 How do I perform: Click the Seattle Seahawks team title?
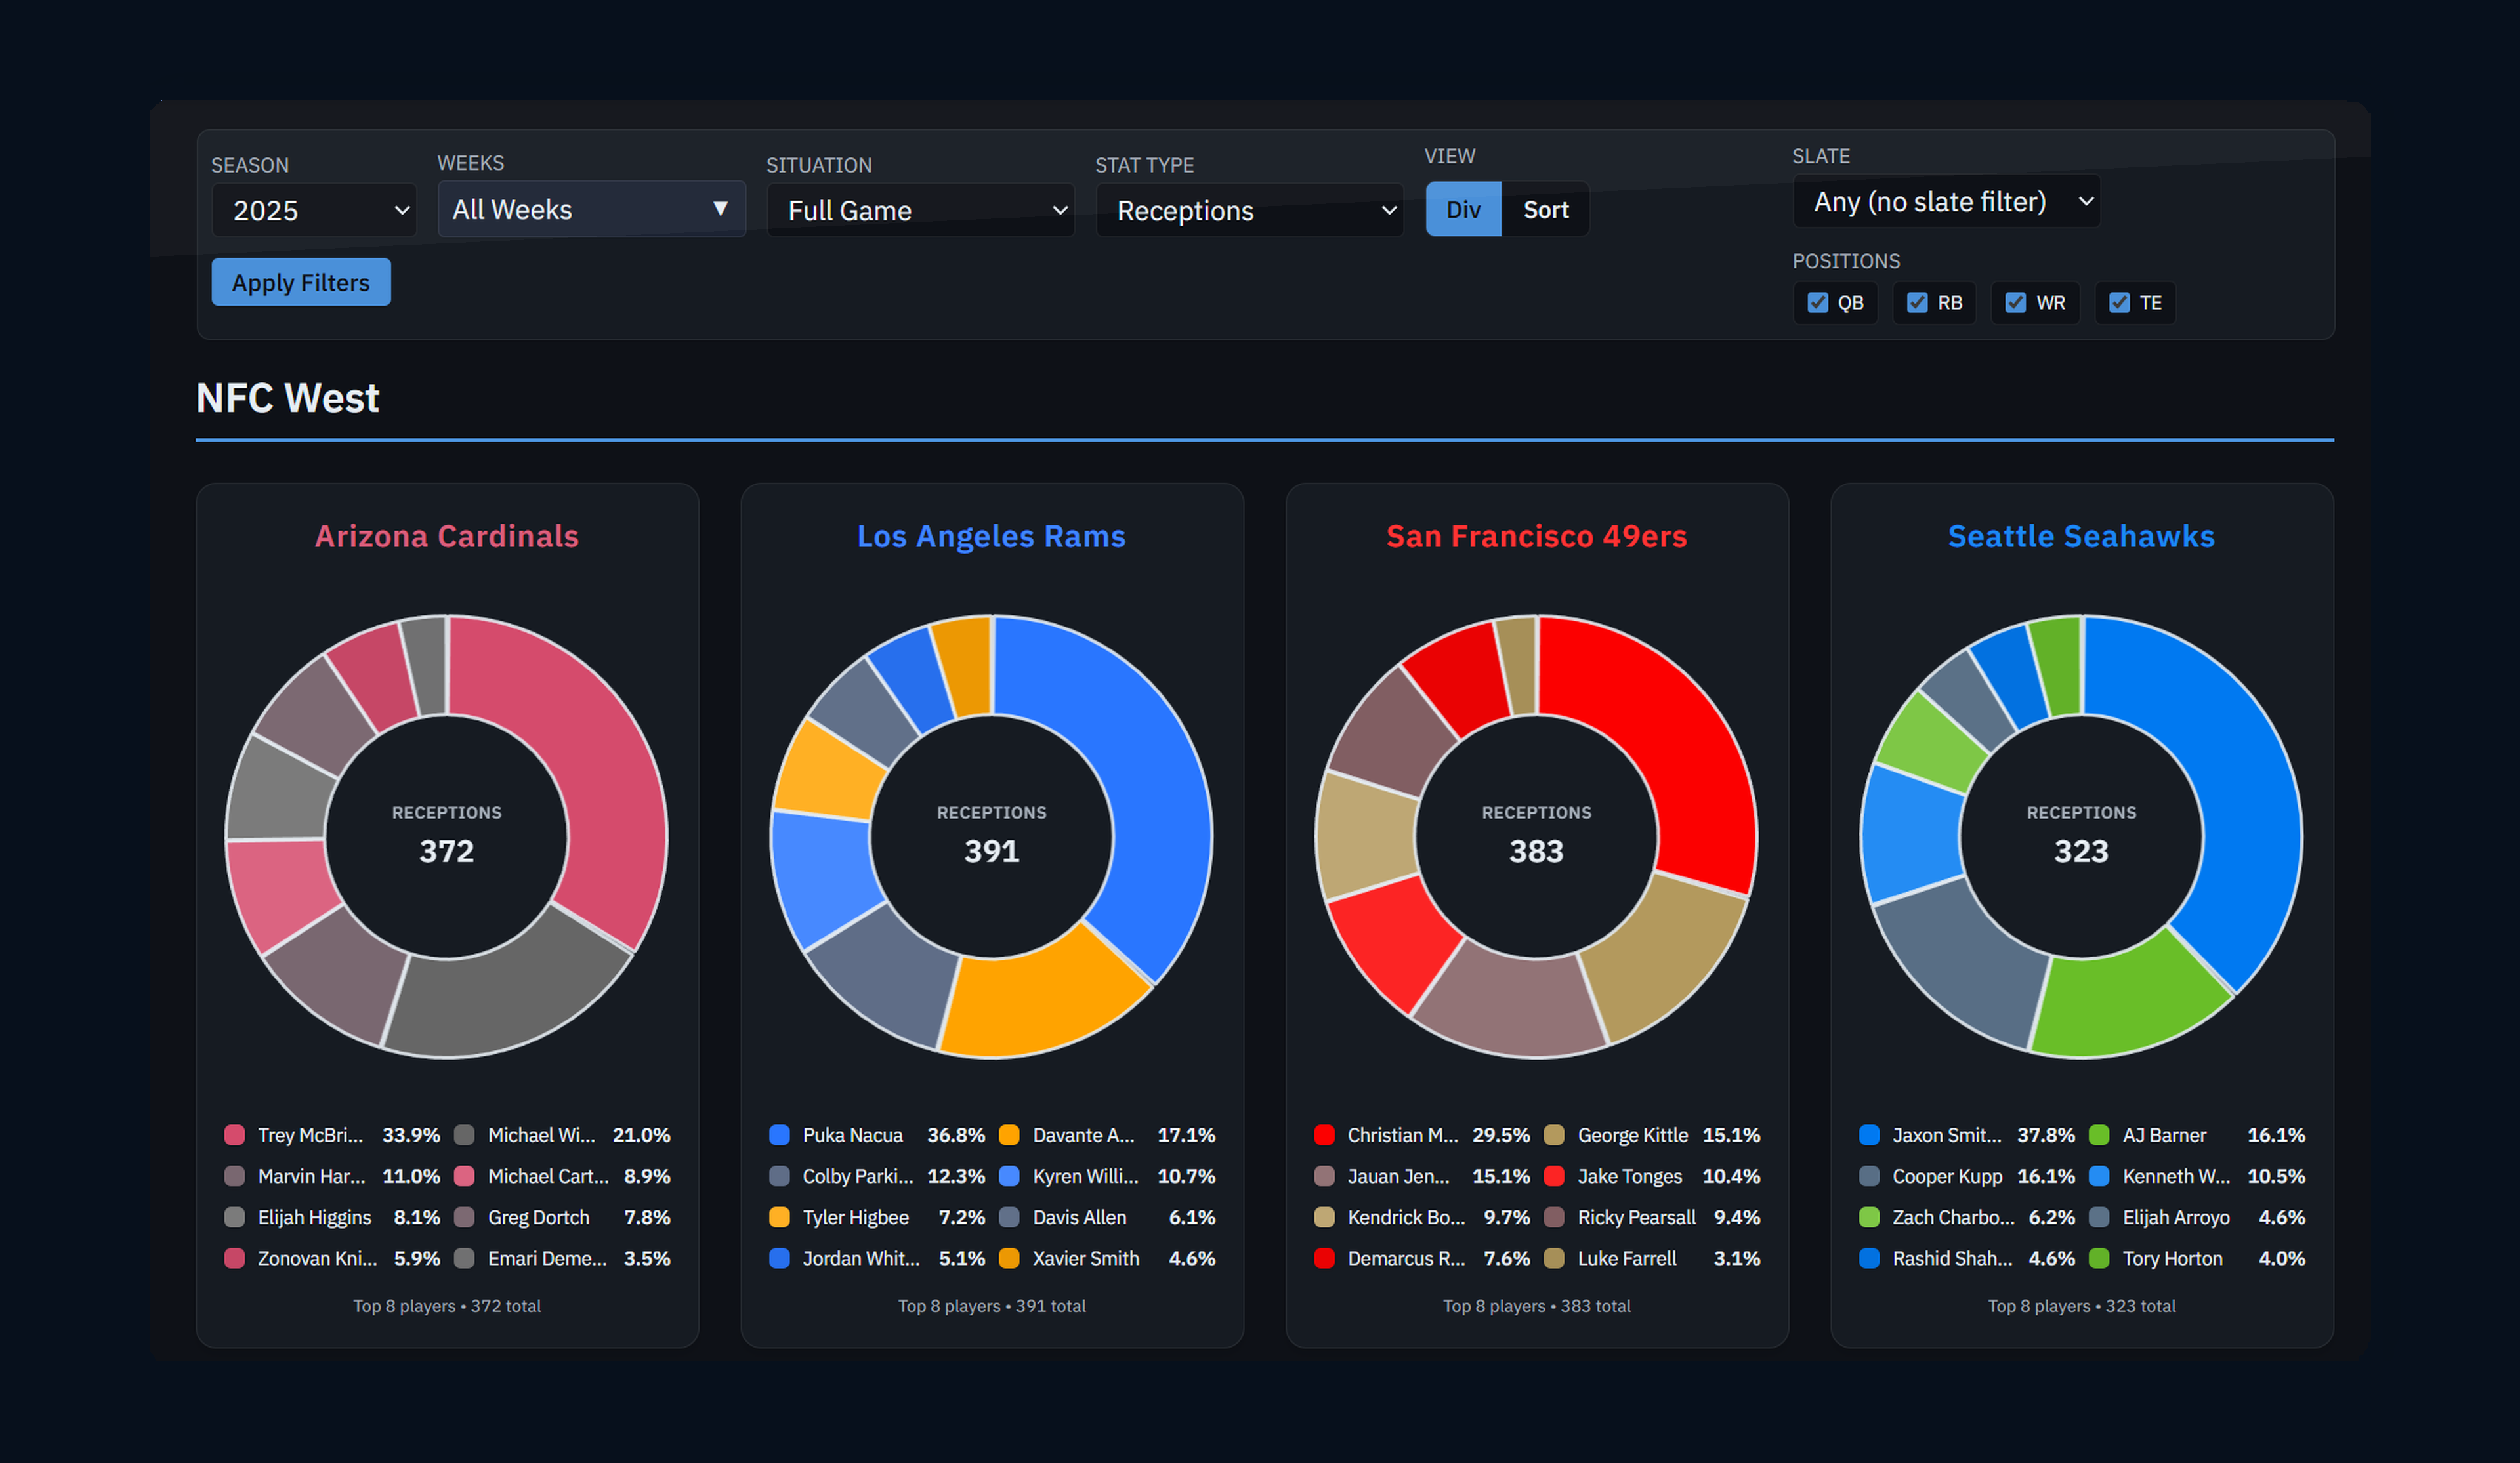pos(2081,536)
